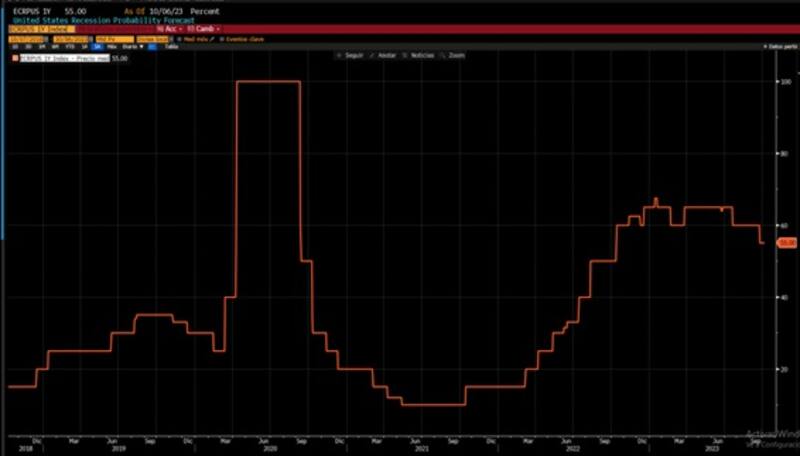
Task: Toggle the orange ECRPUS legend series box
Action: [14, 59]
